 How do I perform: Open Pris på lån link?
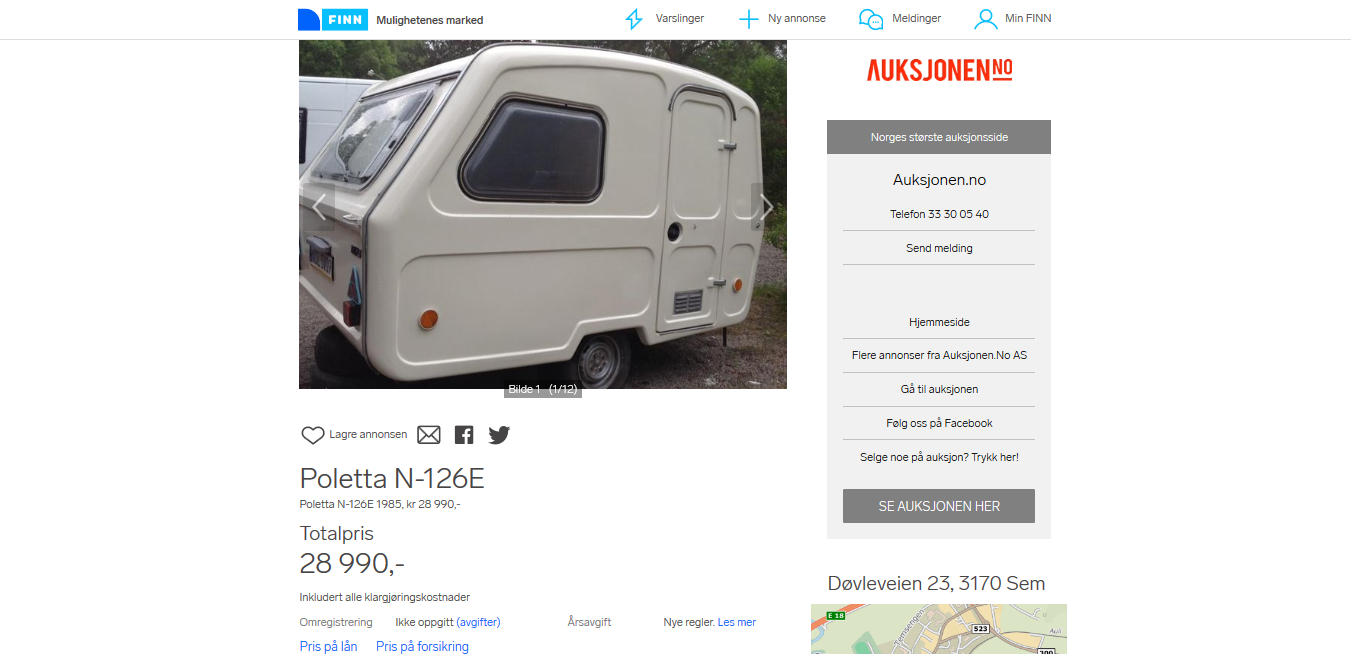pos(328,647)
